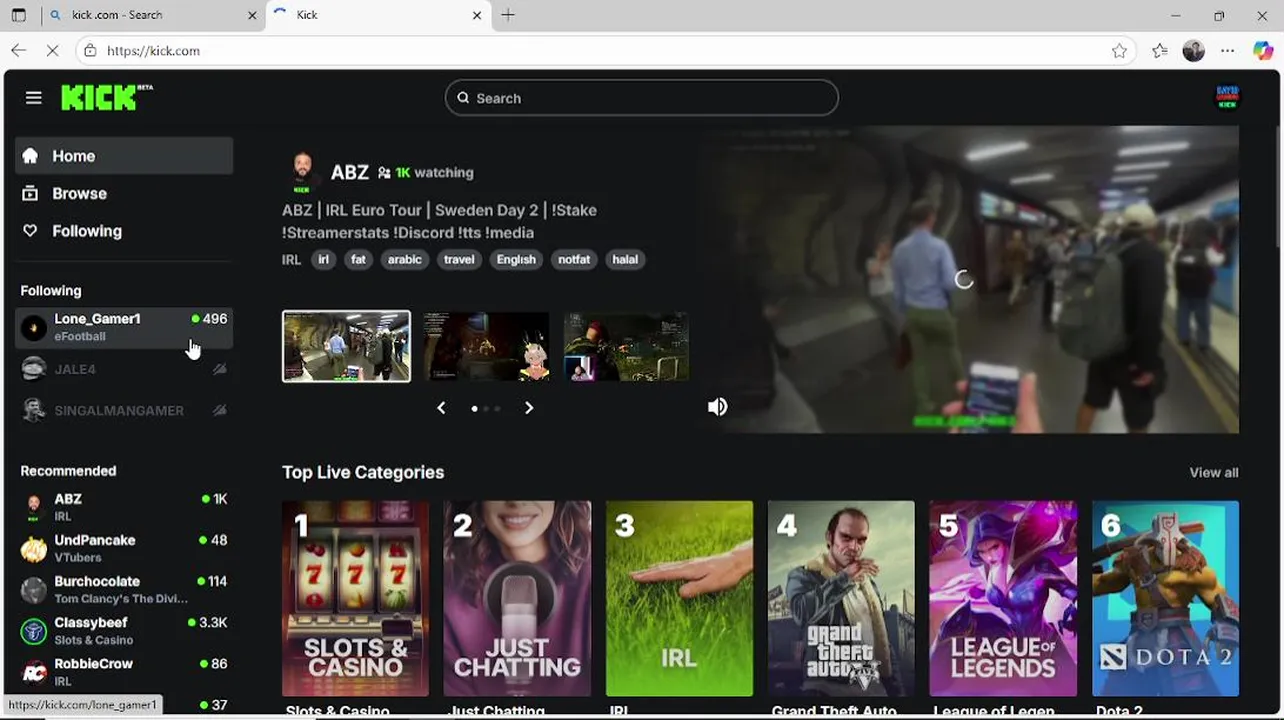Screen dimensions: 1284x720
Task: Select the 'notfat' tag chip
Action: (x=574, y=260)
